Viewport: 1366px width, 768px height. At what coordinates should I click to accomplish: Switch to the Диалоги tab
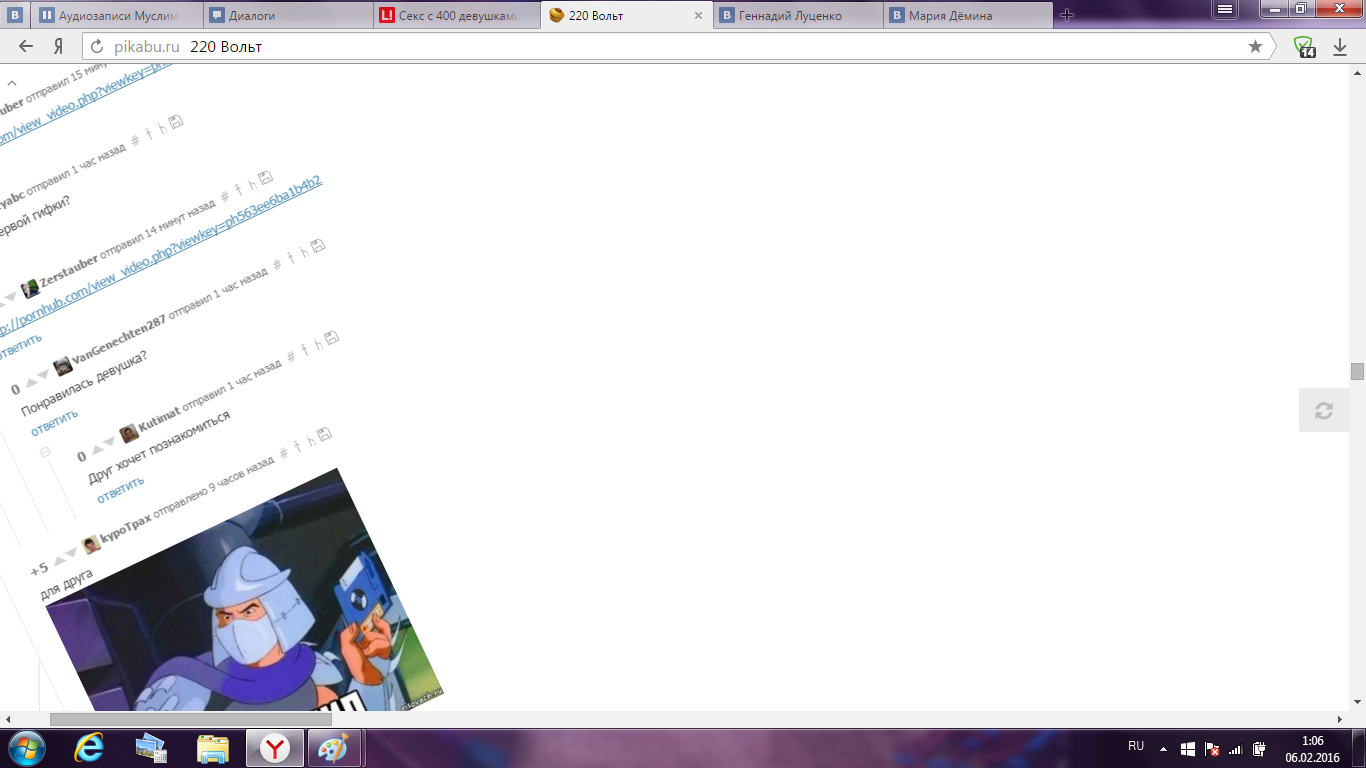289,15
